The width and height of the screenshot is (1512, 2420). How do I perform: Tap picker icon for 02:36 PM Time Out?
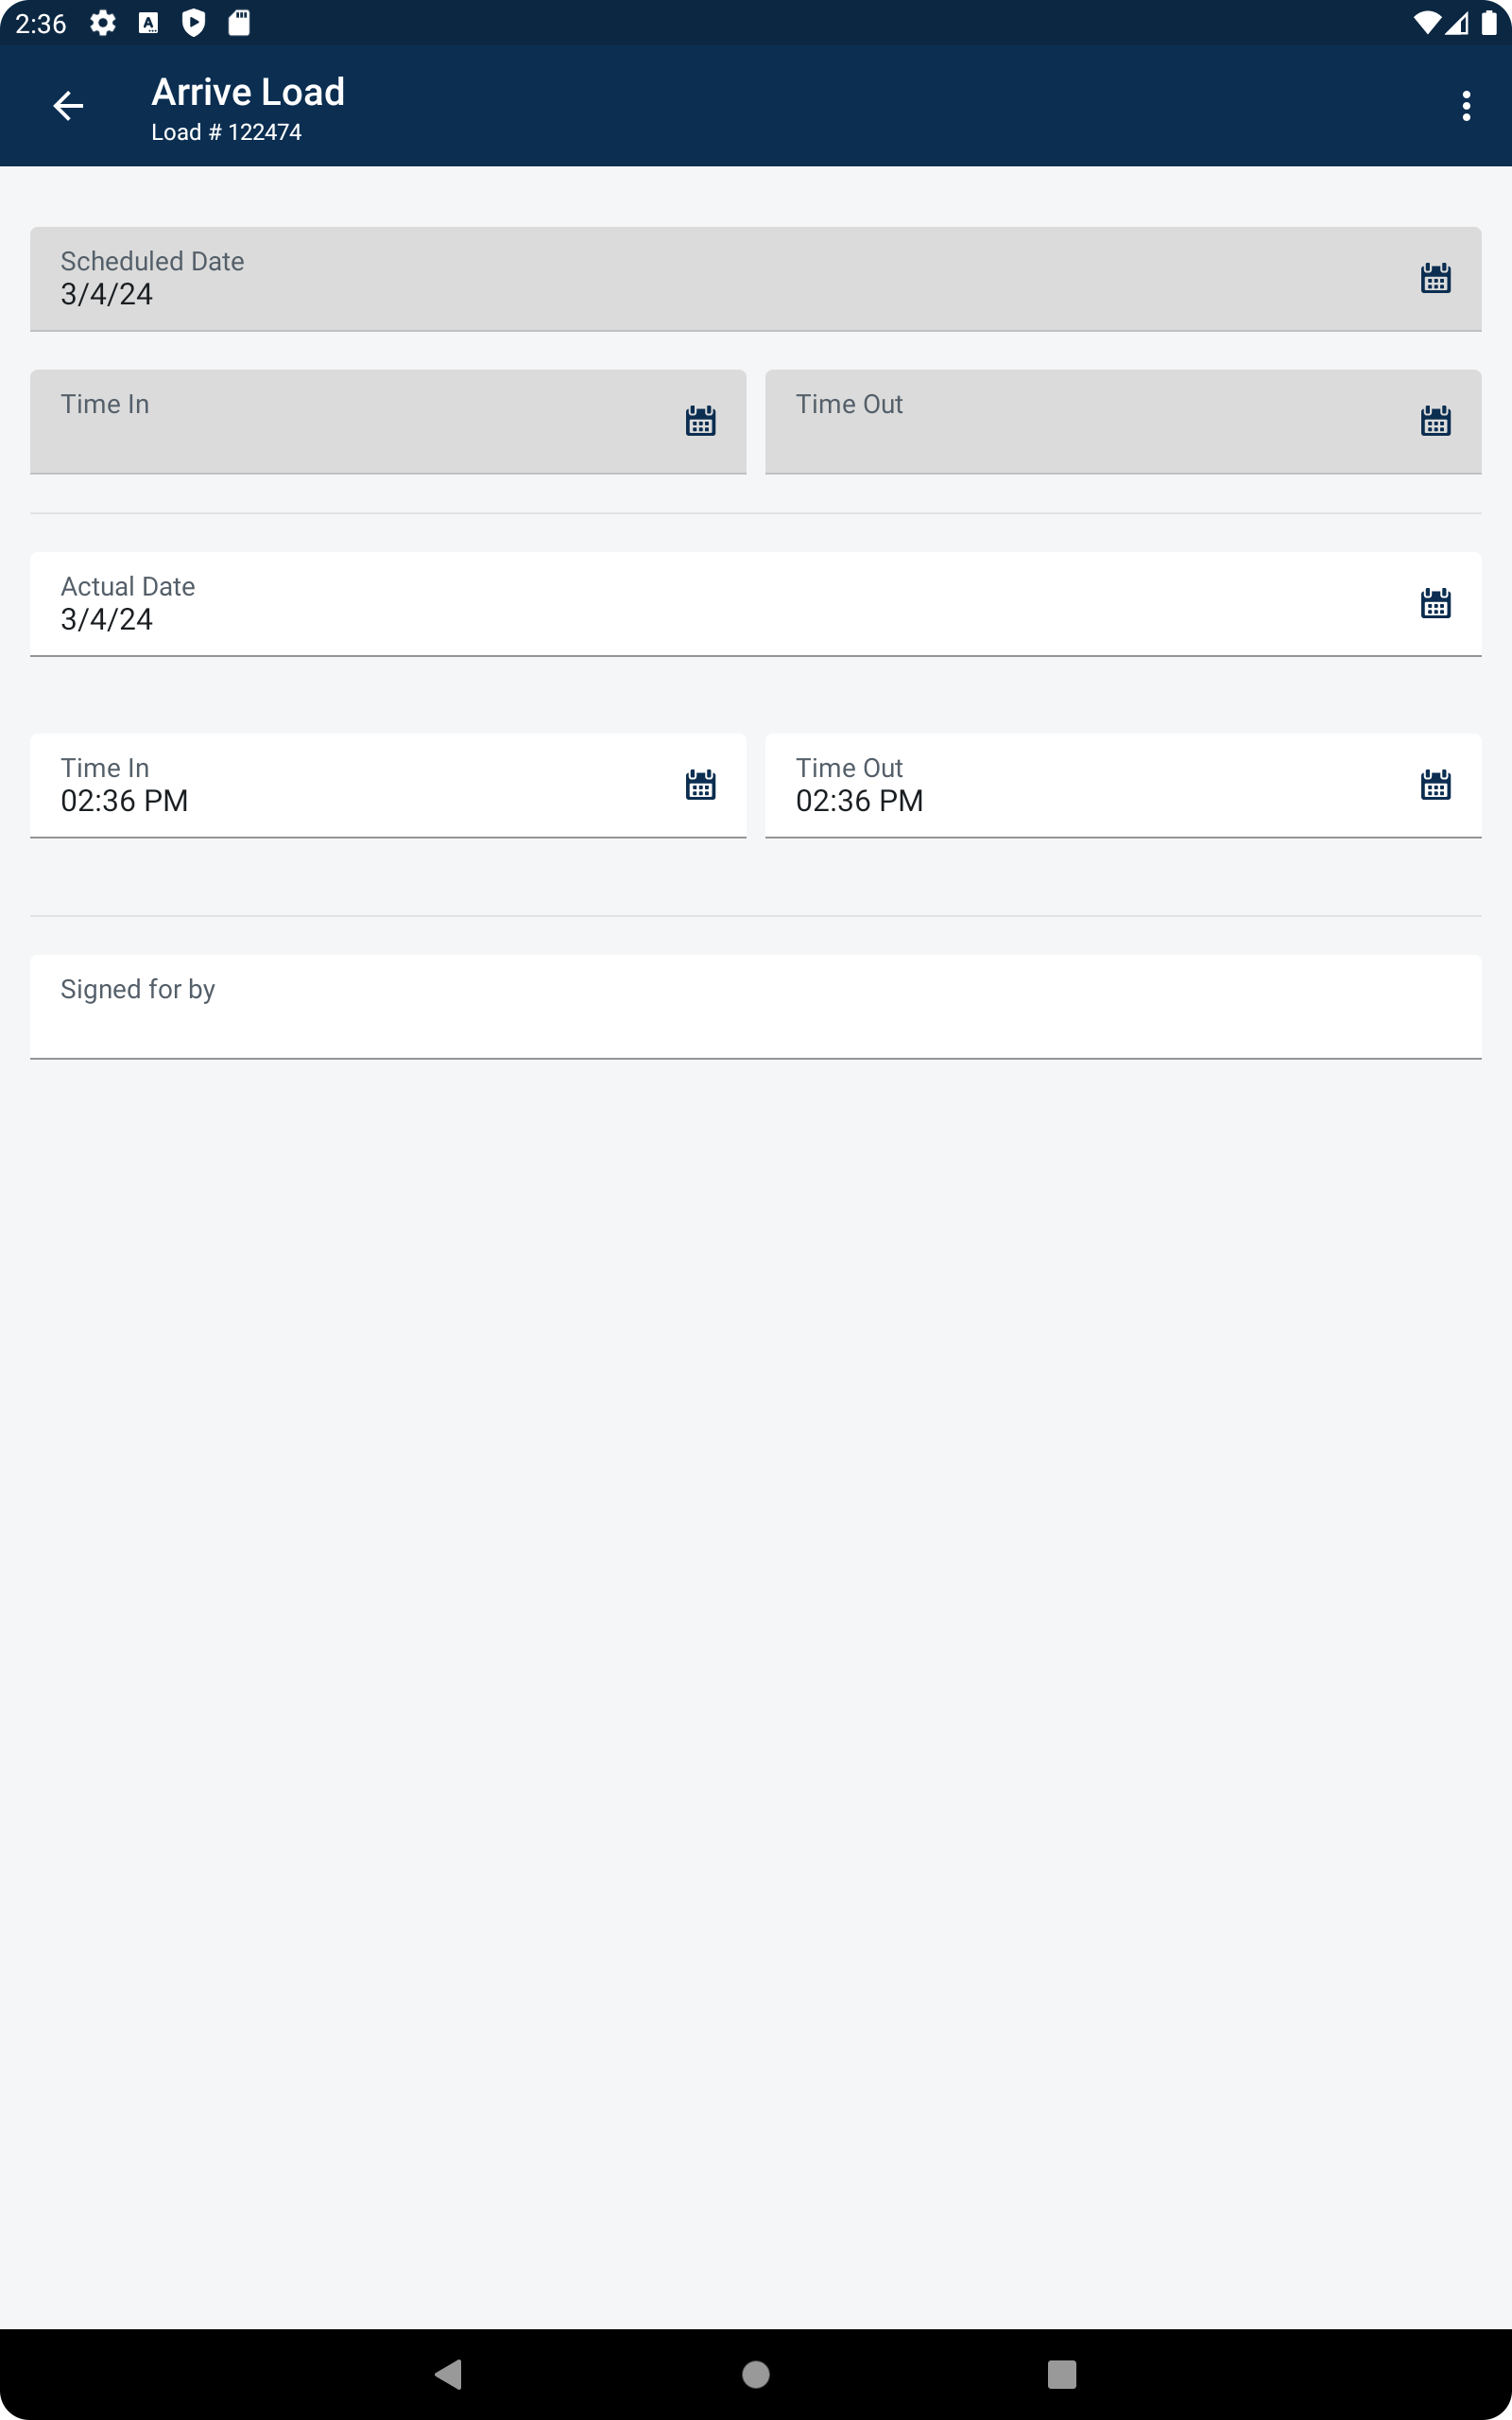click(x=1435, y=785)
